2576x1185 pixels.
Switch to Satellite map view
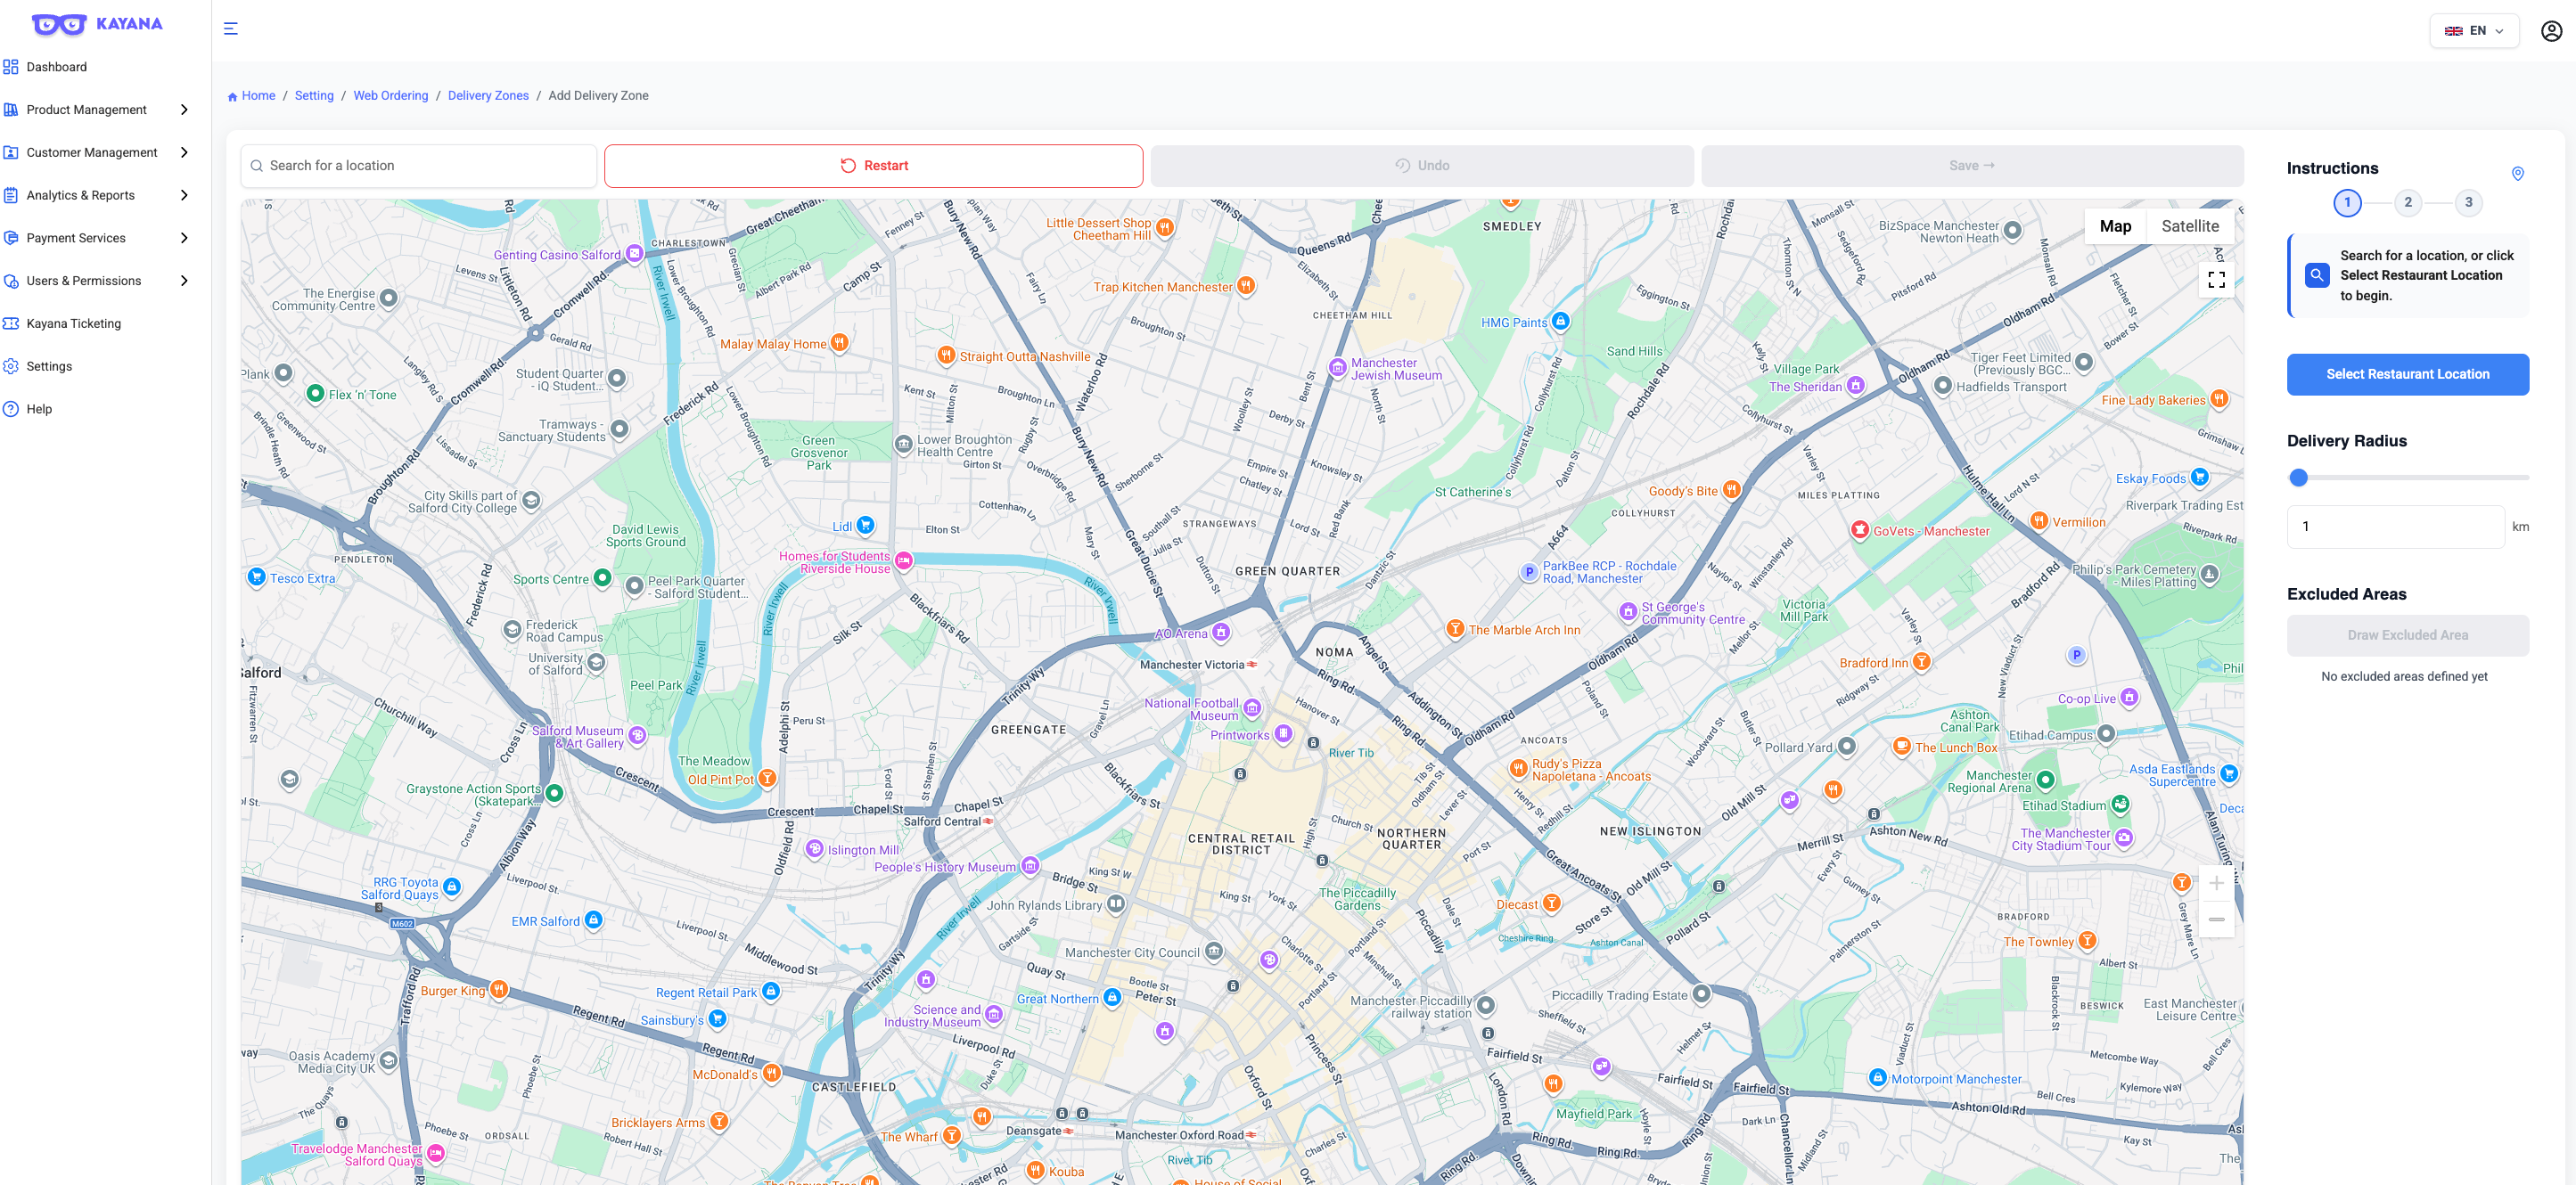(2189, 227)
